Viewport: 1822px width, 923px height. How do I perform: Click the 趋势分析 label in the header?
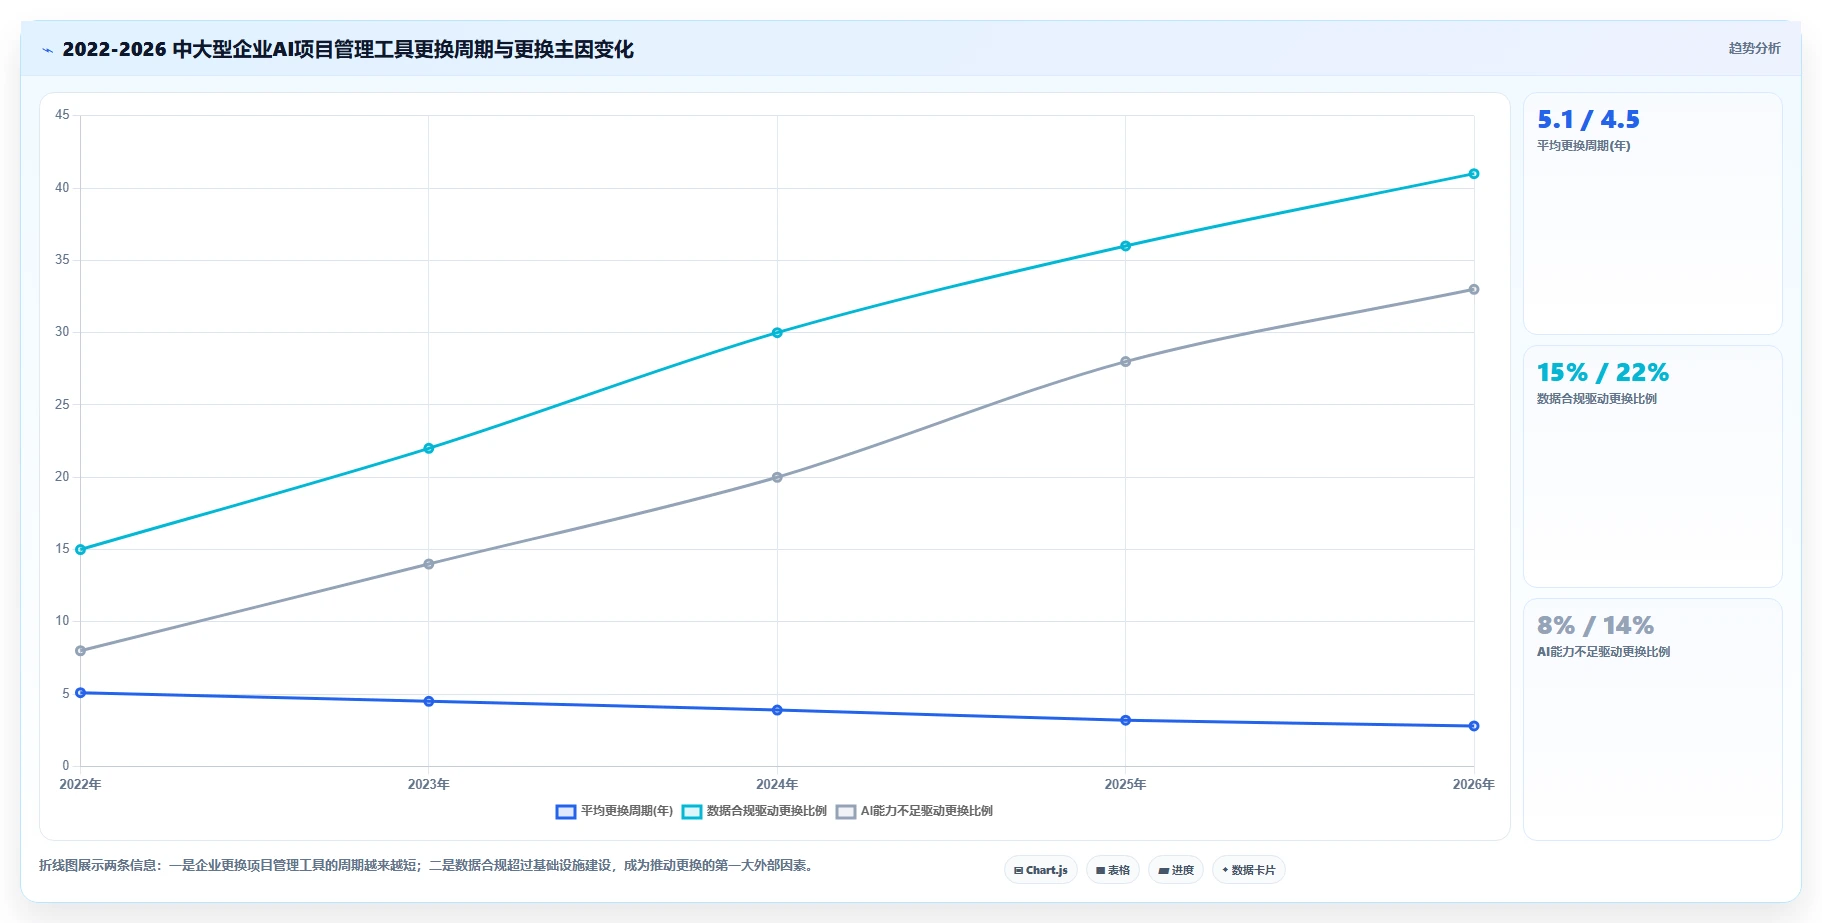click(1754, 48)
